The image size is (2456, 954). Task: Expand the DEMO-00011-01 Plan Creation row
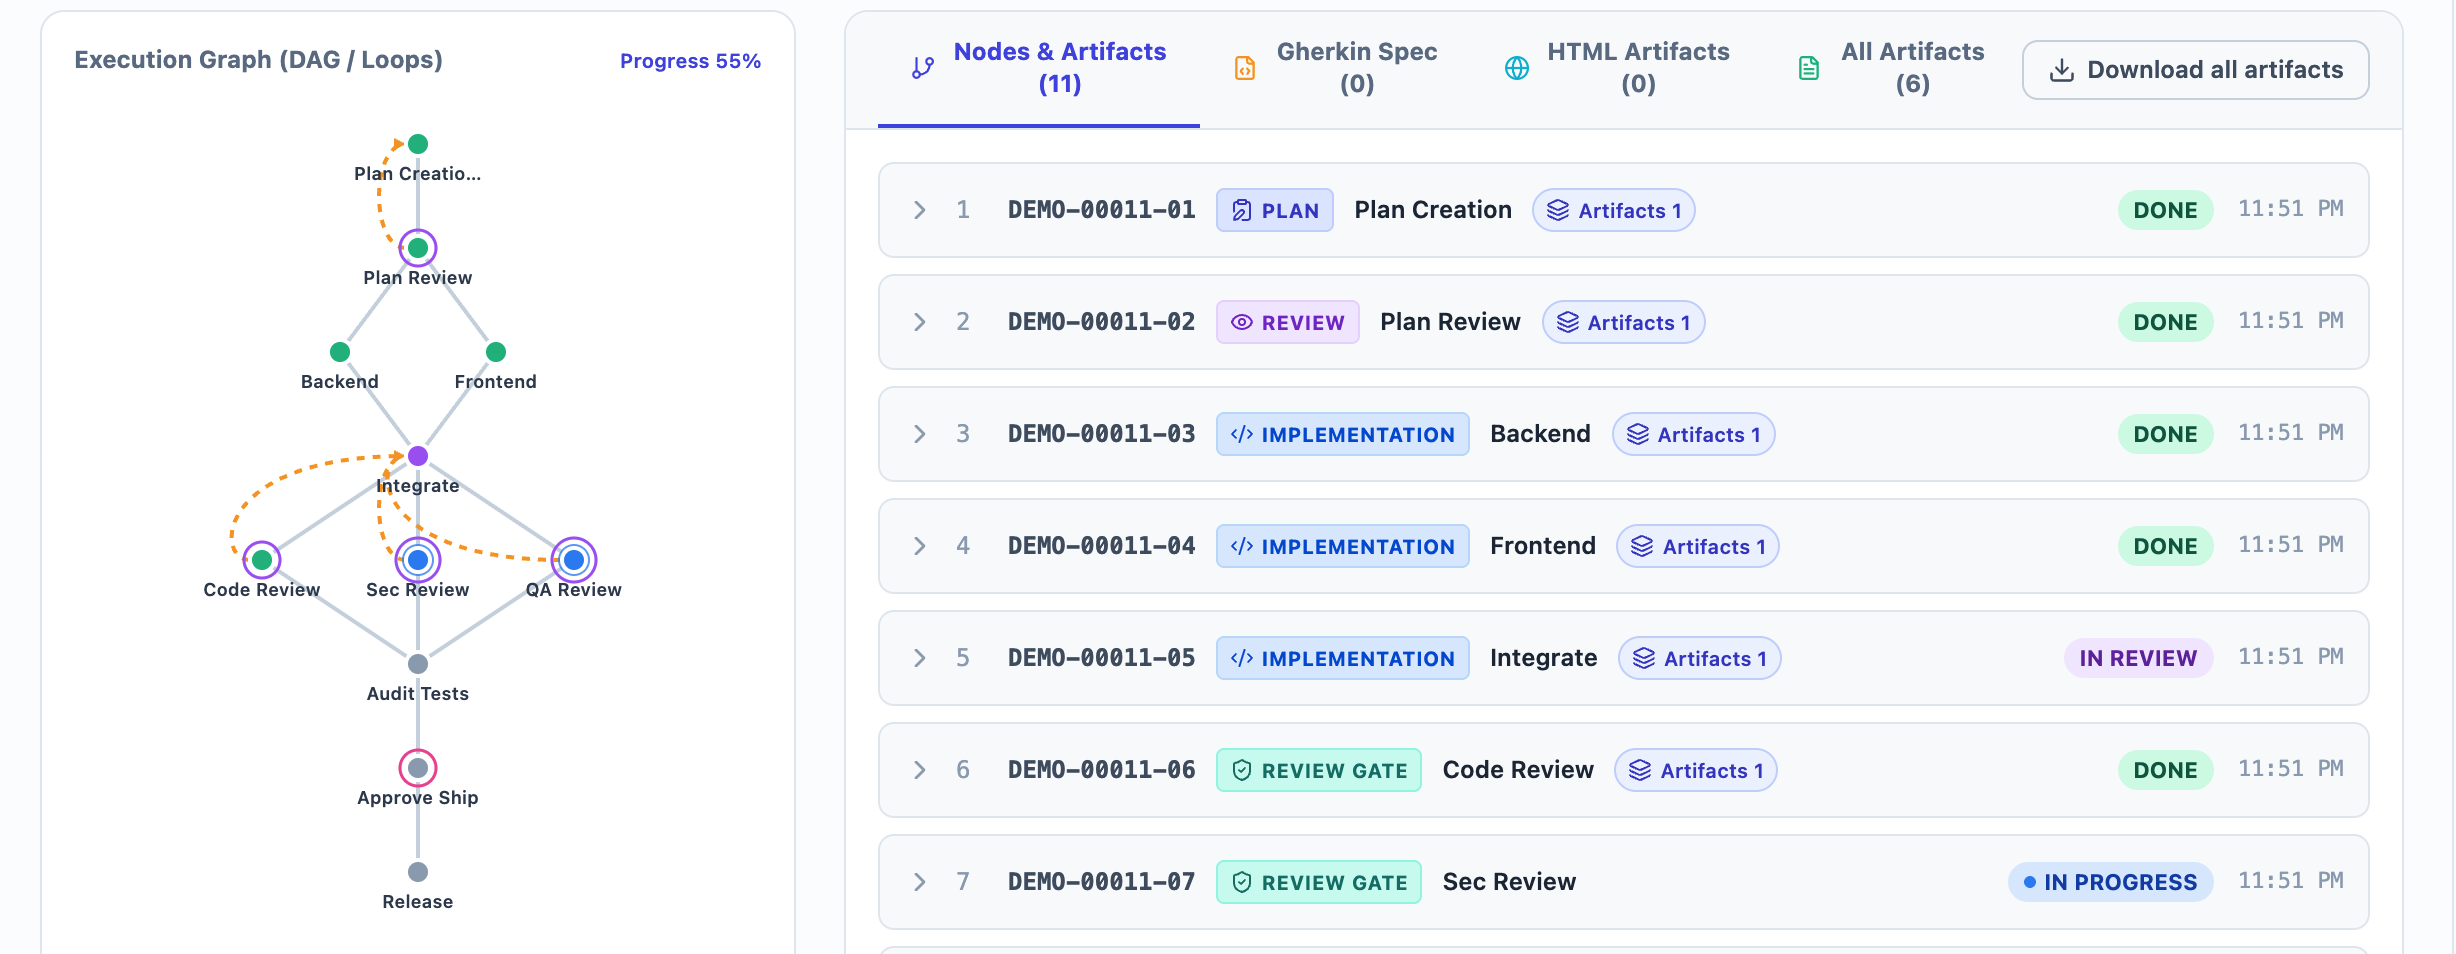pyautogui.click(x=920, y=210)
